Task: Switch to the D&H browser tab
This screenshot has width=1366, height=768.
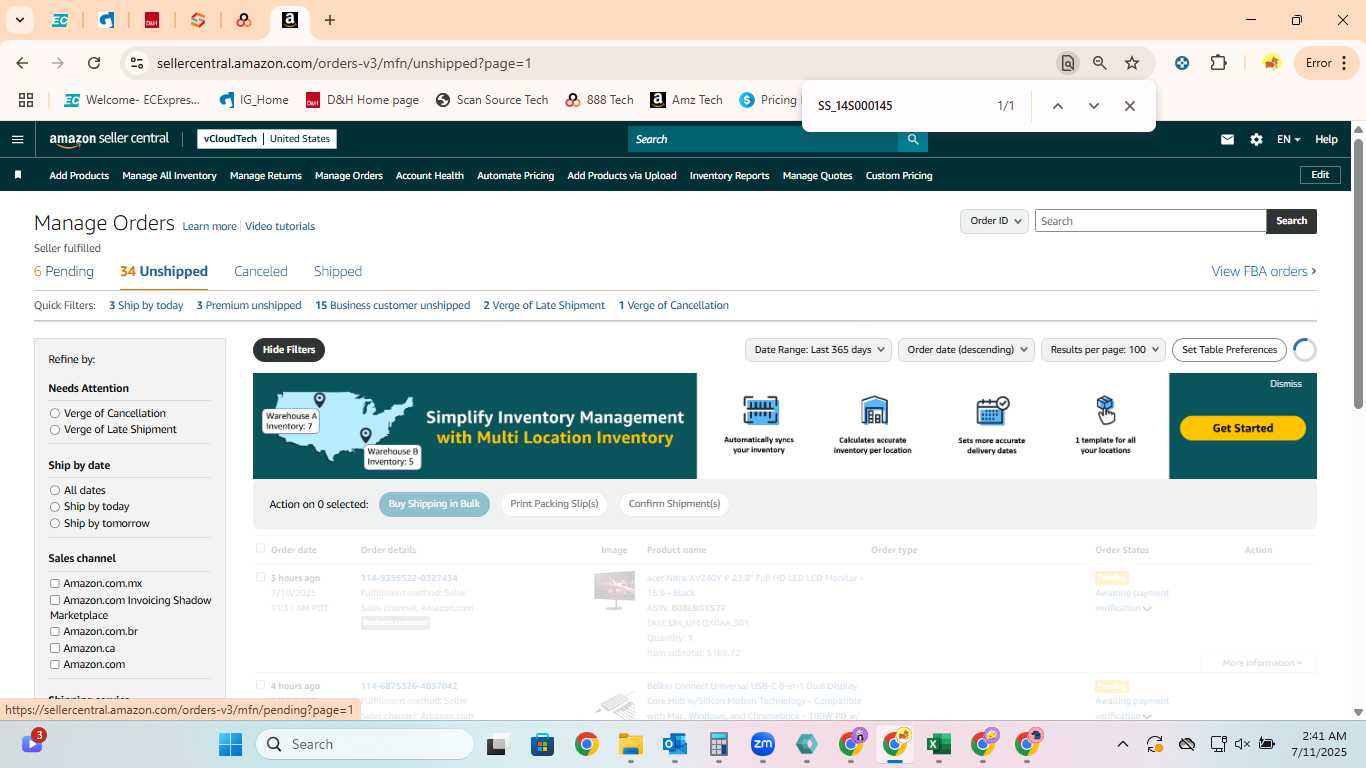Action: 152,20
